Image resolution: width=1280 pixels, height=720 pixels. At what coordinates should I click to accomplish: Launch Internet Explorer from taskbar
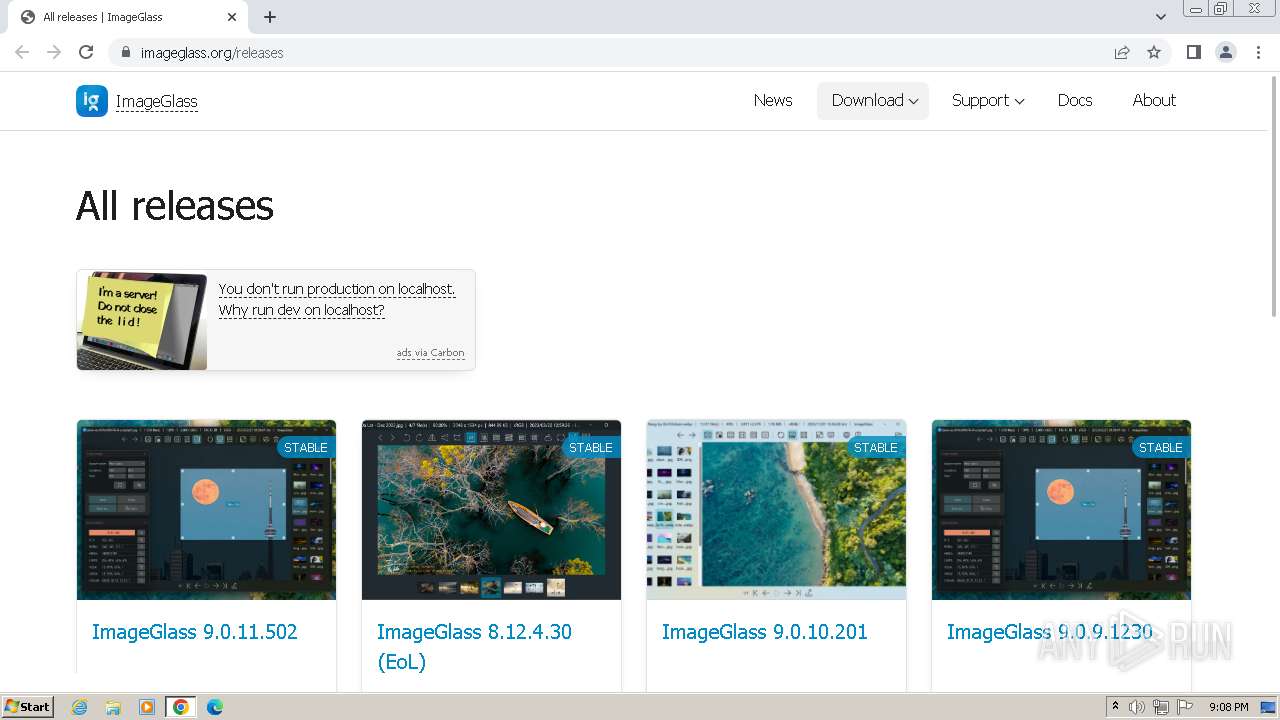[x=79, y=707]
